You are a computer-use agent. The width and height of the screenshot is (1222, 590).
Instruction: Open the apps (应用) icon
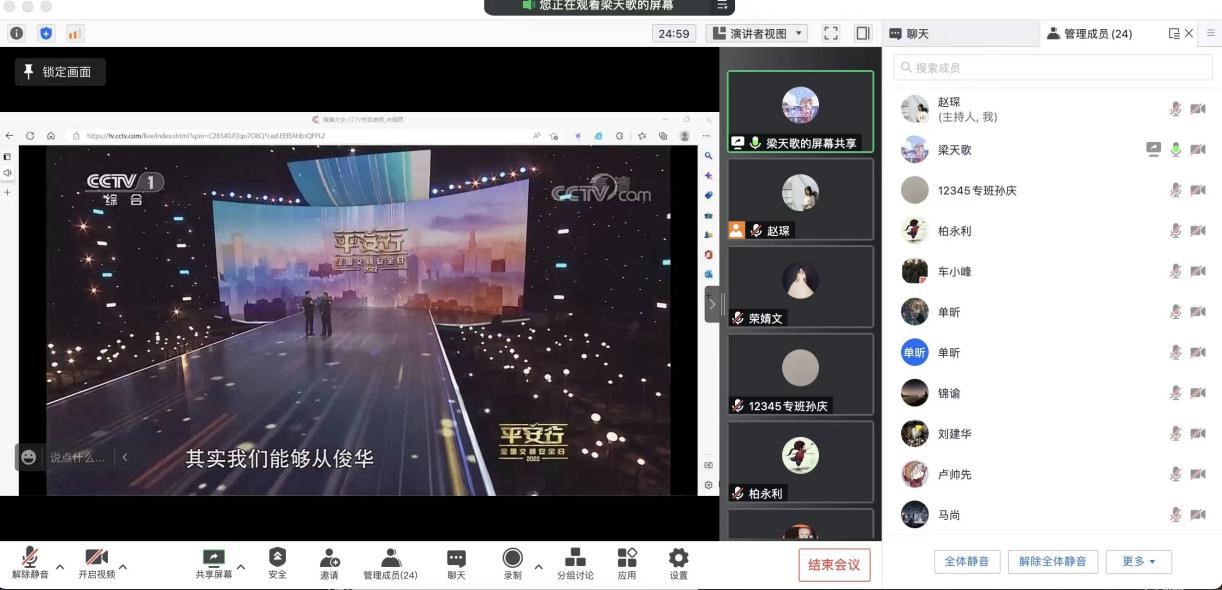coord(627,558)
